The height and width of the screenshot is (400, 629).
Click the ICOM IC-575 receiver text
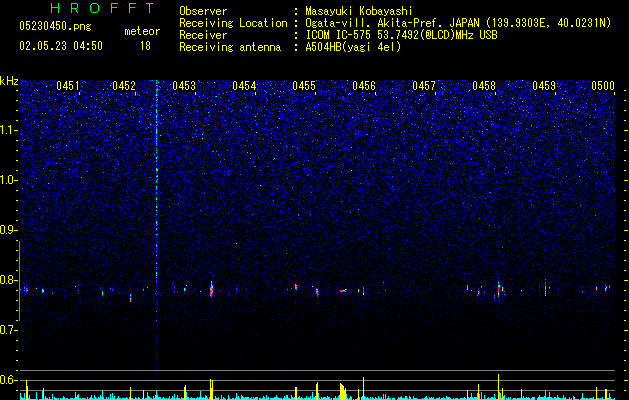click(401, 35)
